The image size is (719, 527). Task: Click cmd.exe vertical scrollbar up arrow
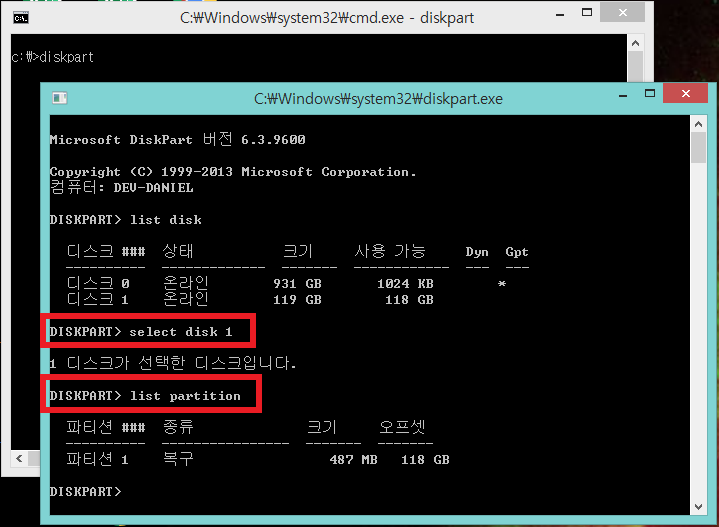[x=635, y=43]
